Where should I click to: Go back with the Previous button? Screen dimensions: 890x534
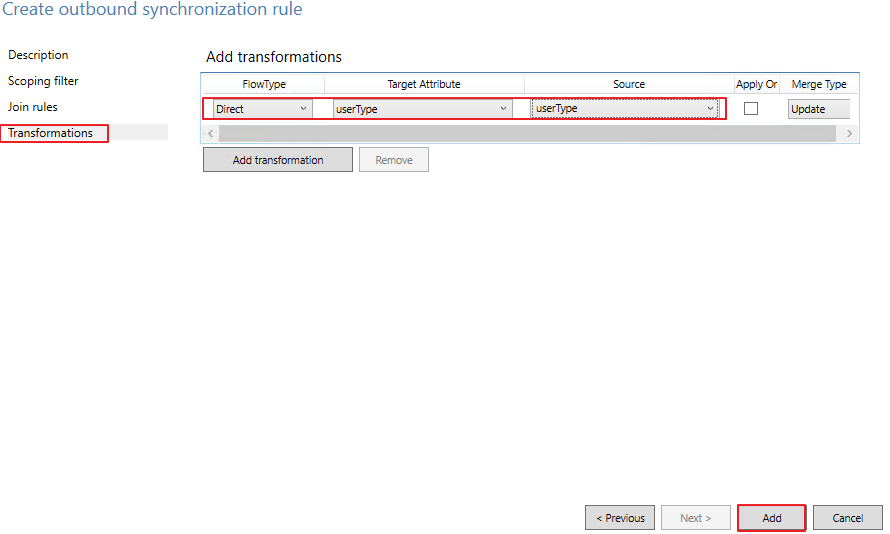point(620,518)
